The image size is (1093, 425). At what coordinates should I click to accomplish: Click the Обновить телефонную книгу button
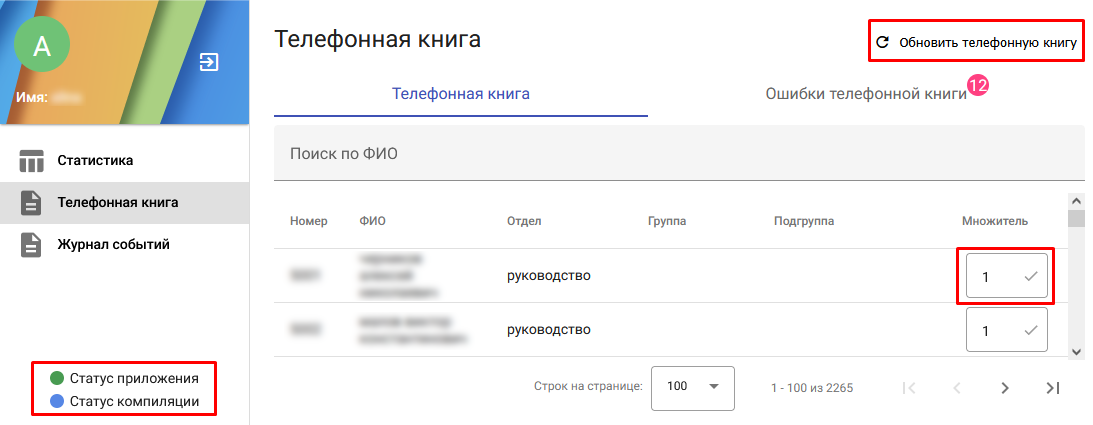[976, 42]
